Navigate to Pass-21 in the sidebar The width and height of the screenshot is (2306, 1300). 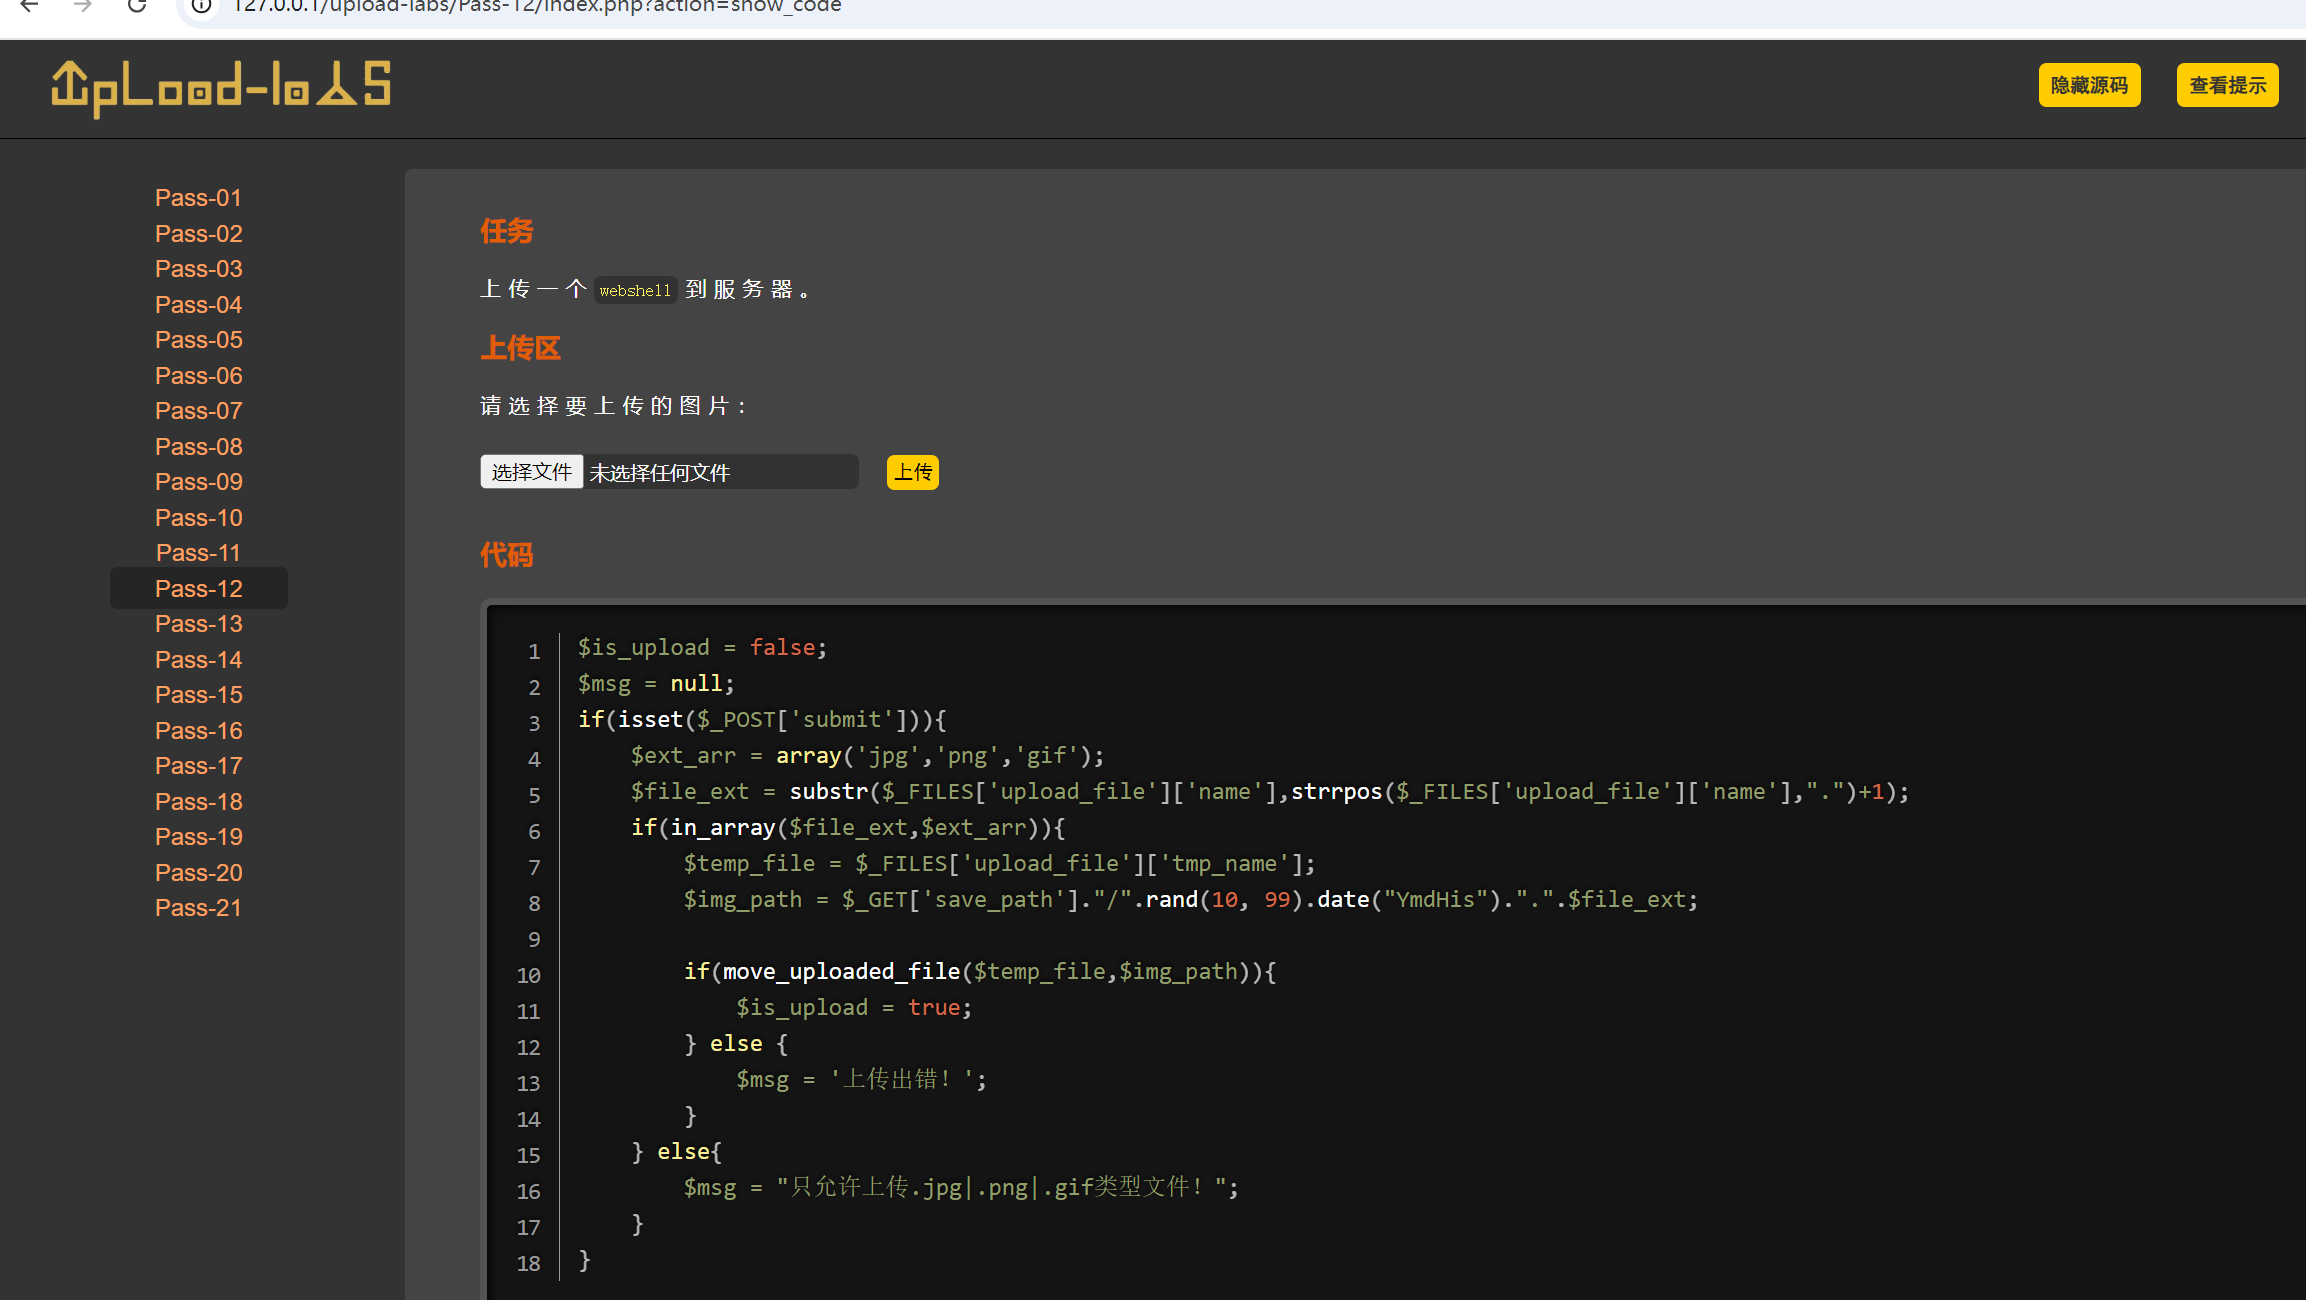pyautogui.click(x=198, y=908)
